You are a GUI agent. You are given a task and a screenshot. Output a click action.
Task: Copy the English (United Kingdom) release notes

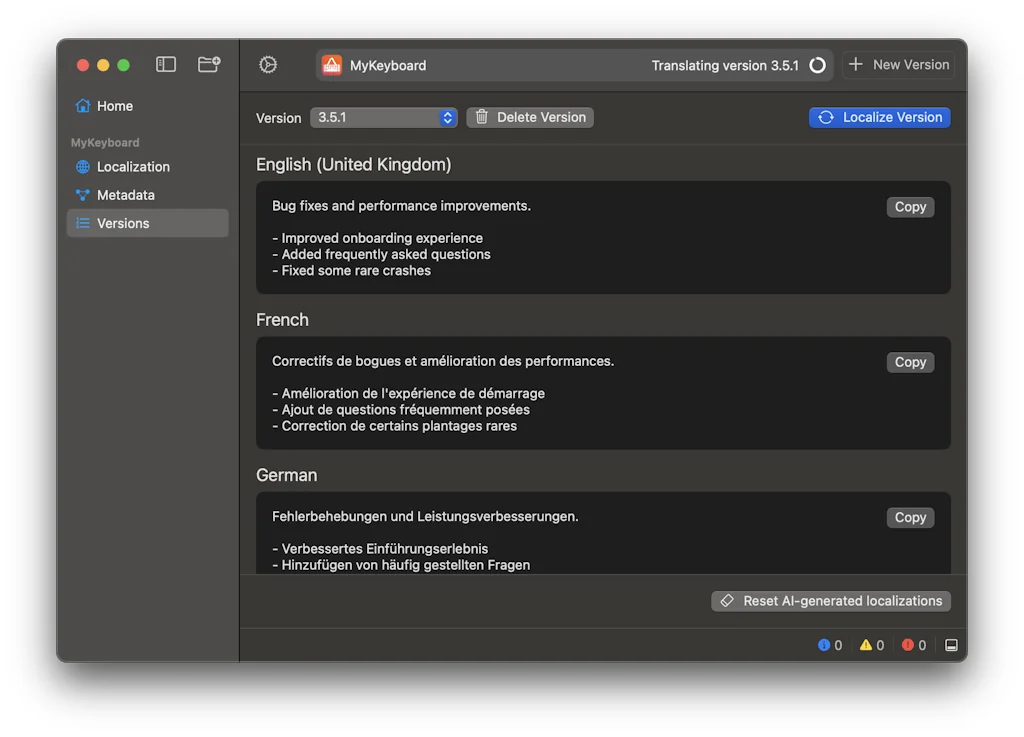click(909, 207)
